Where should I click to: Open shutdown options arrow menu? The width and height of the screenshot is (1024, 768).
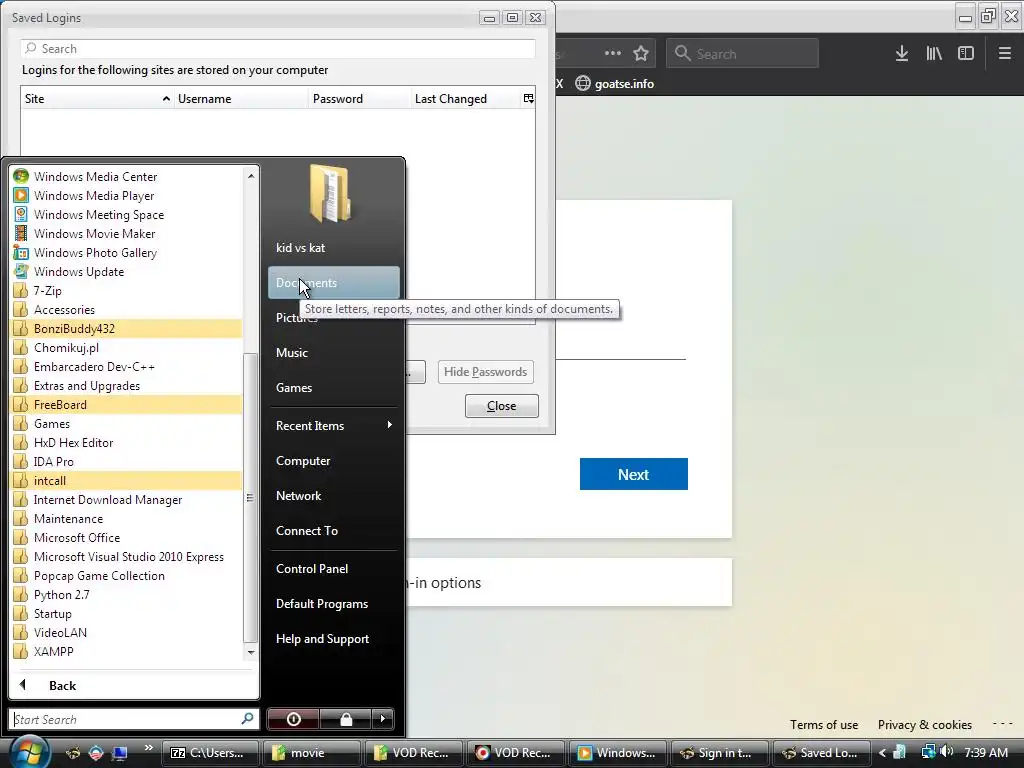tap(383, 719)
